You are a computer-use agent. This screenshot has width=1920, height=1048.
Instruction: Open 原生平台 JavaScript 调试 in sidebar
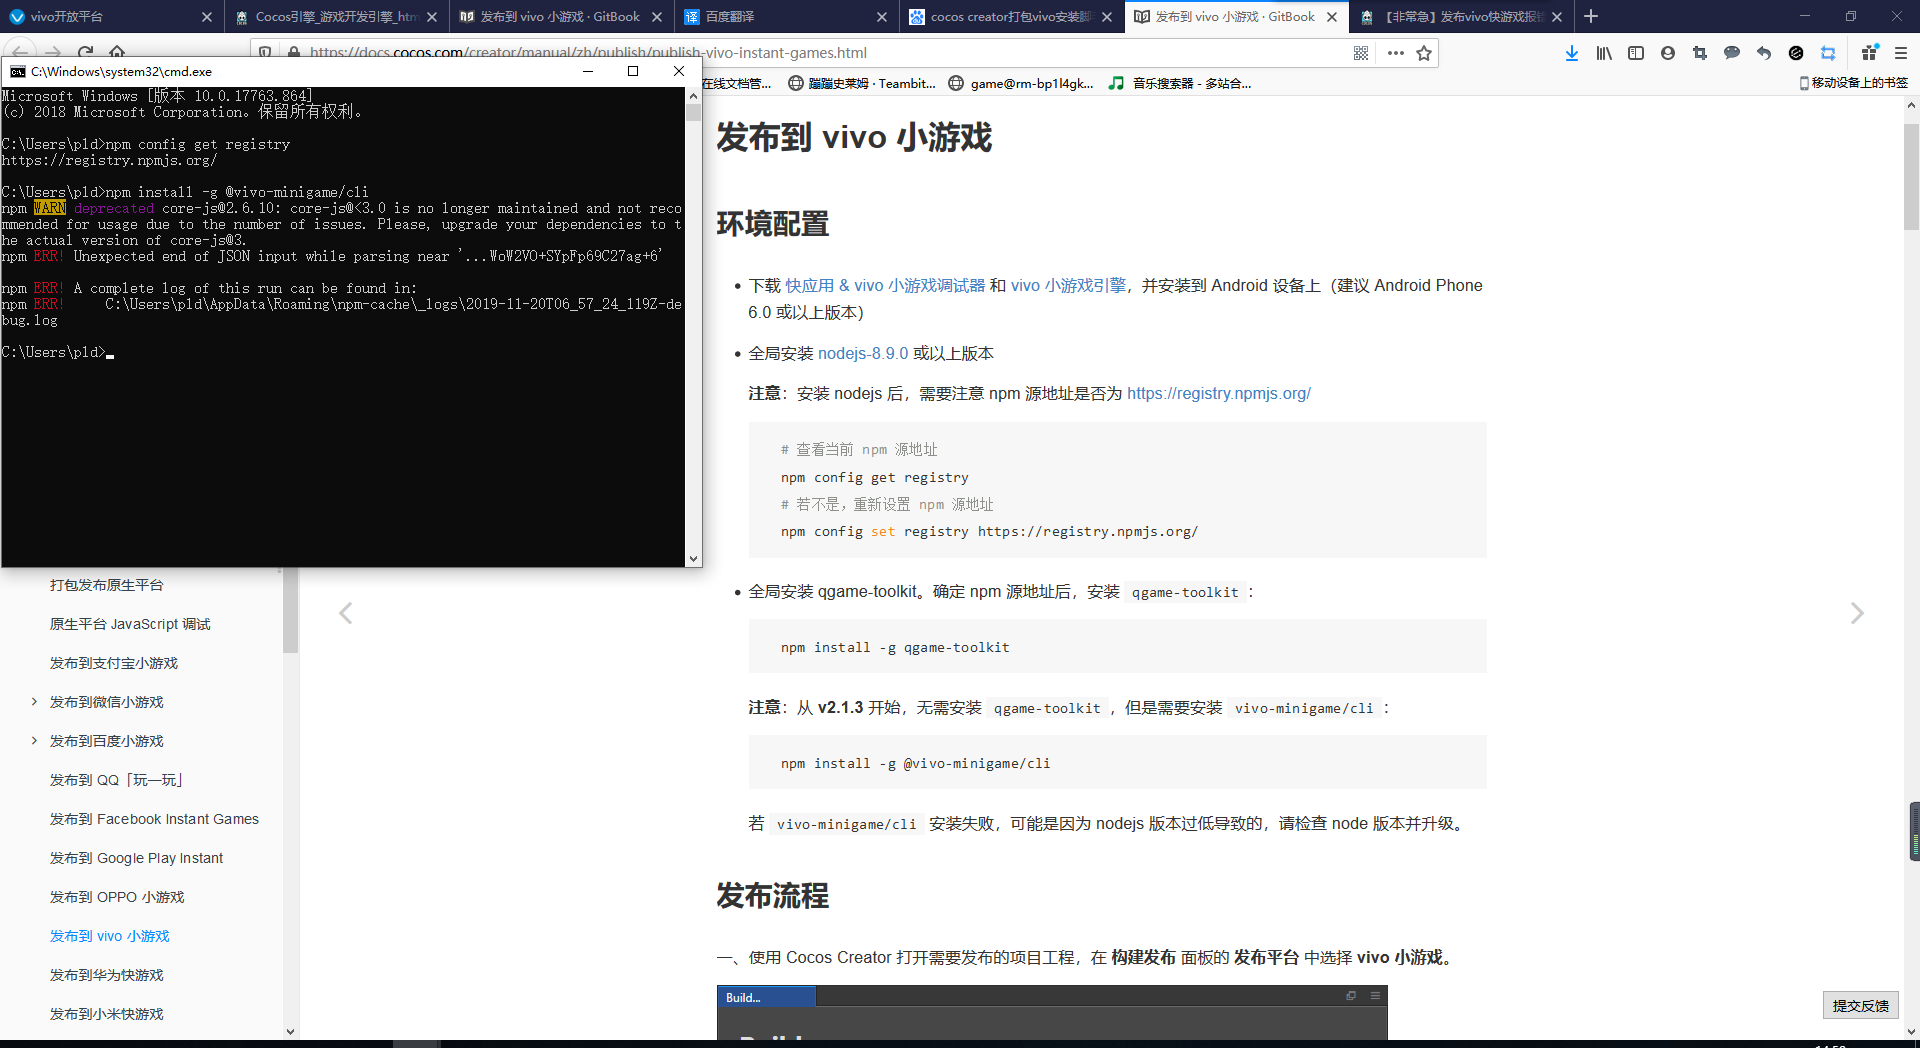point(130,624)
